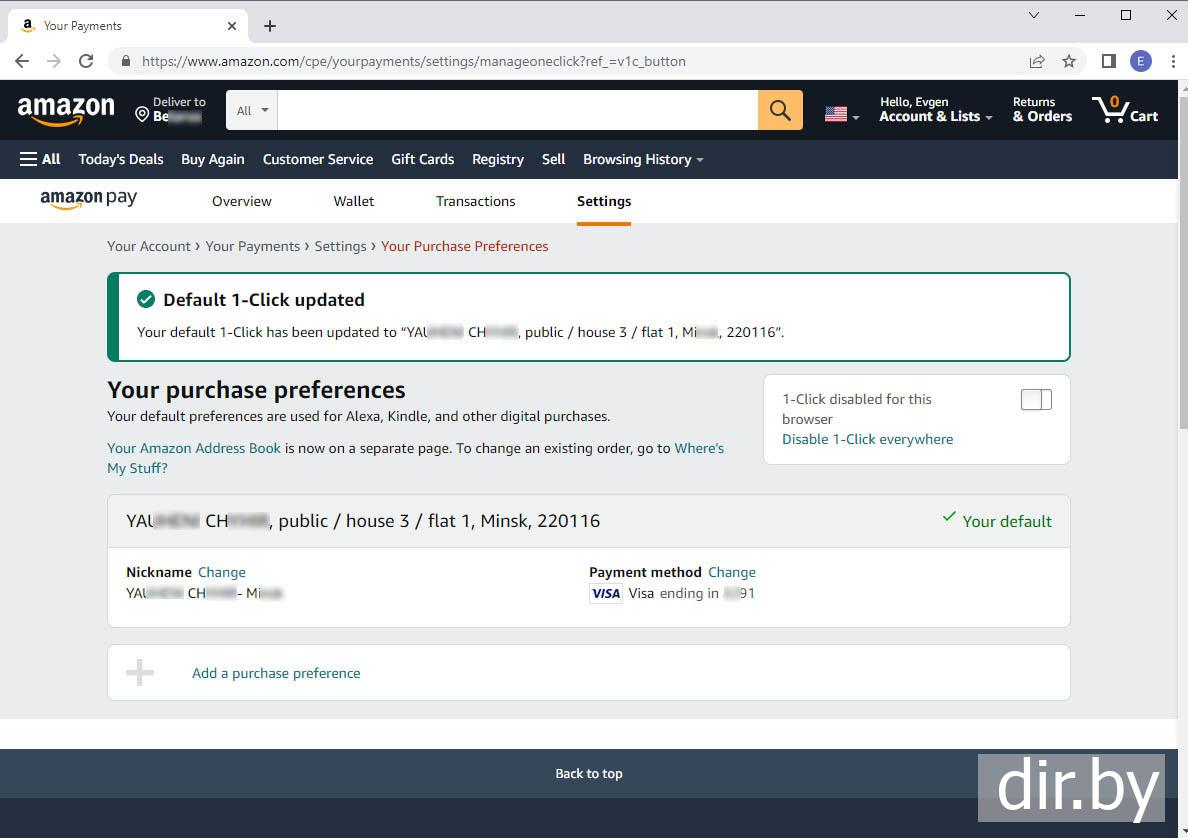Open Today's Deals

[x=120, y=159]
